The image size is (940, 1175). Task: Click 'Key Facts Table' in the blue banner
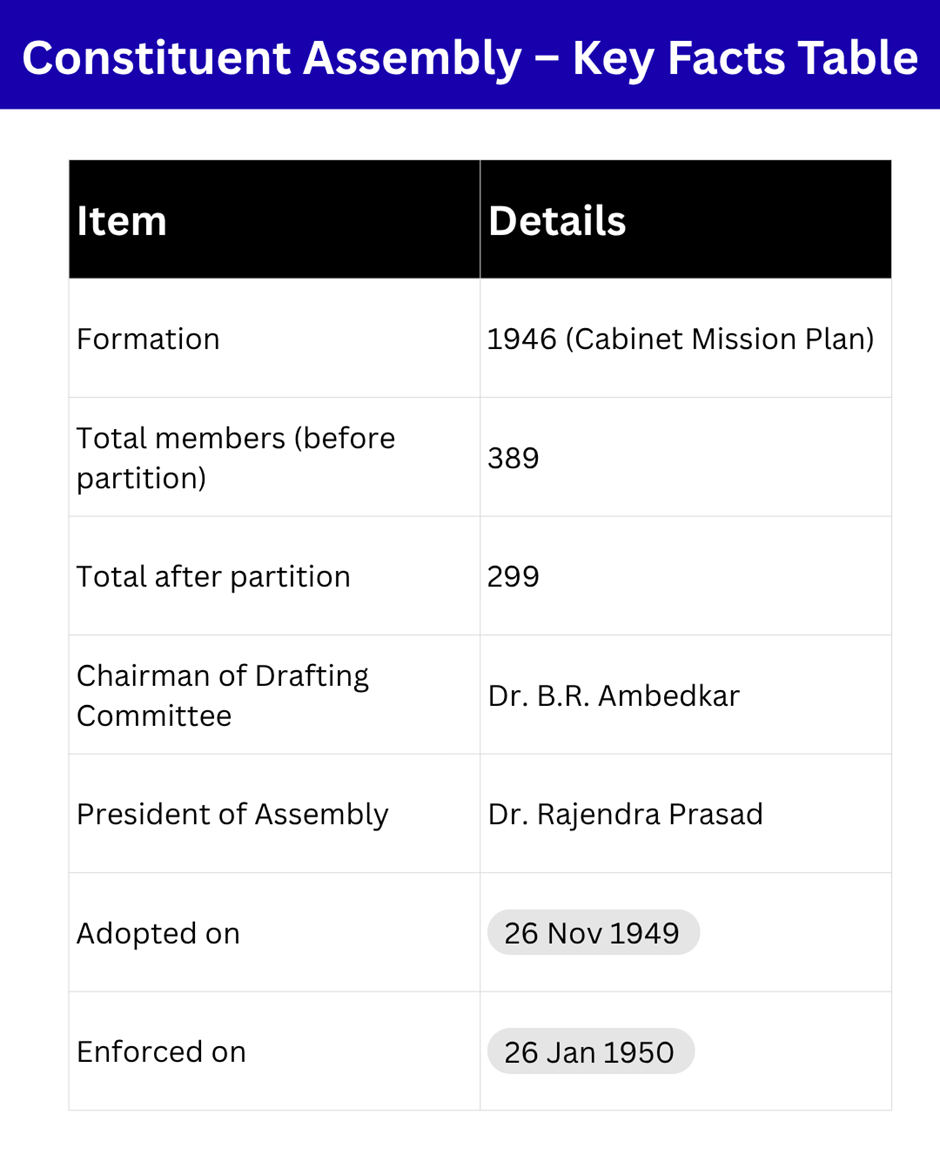click(744, 58)
